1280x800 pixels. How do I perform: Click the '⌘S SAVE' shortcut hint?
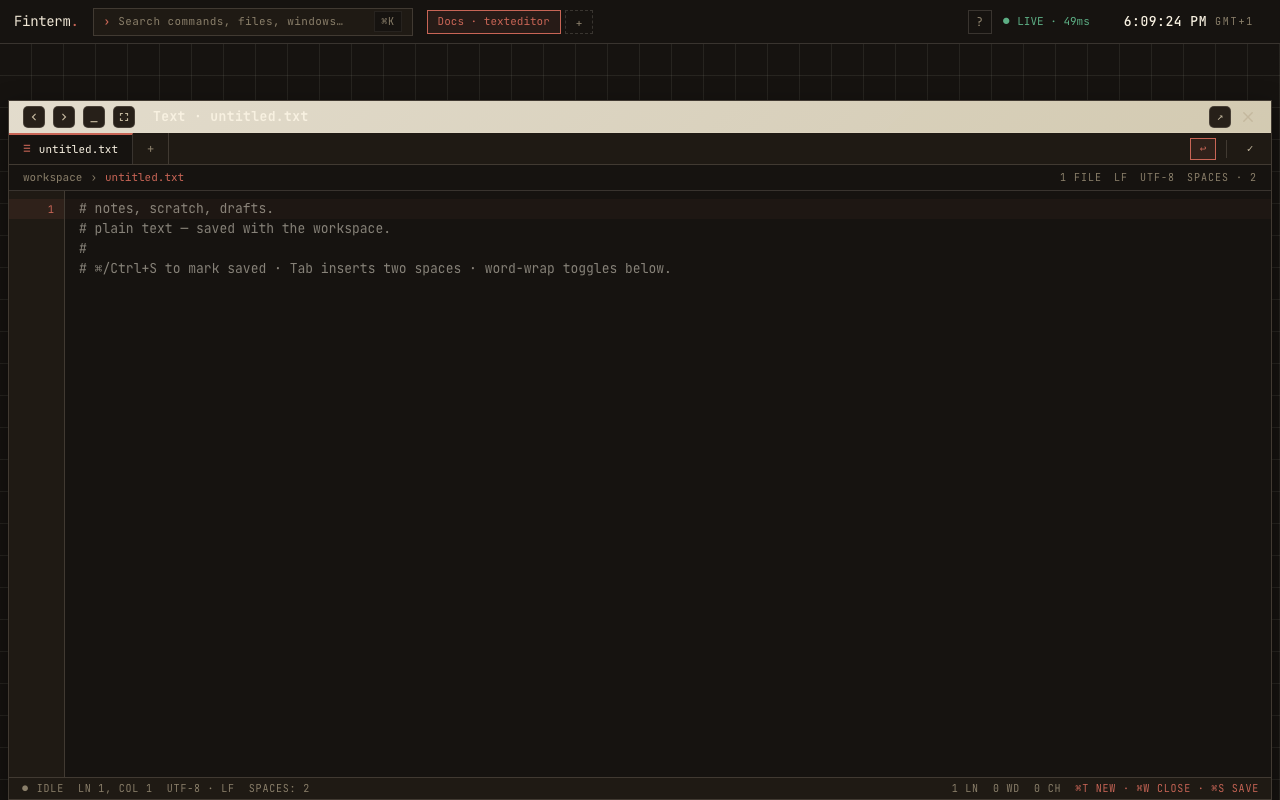pos(1235,789)
